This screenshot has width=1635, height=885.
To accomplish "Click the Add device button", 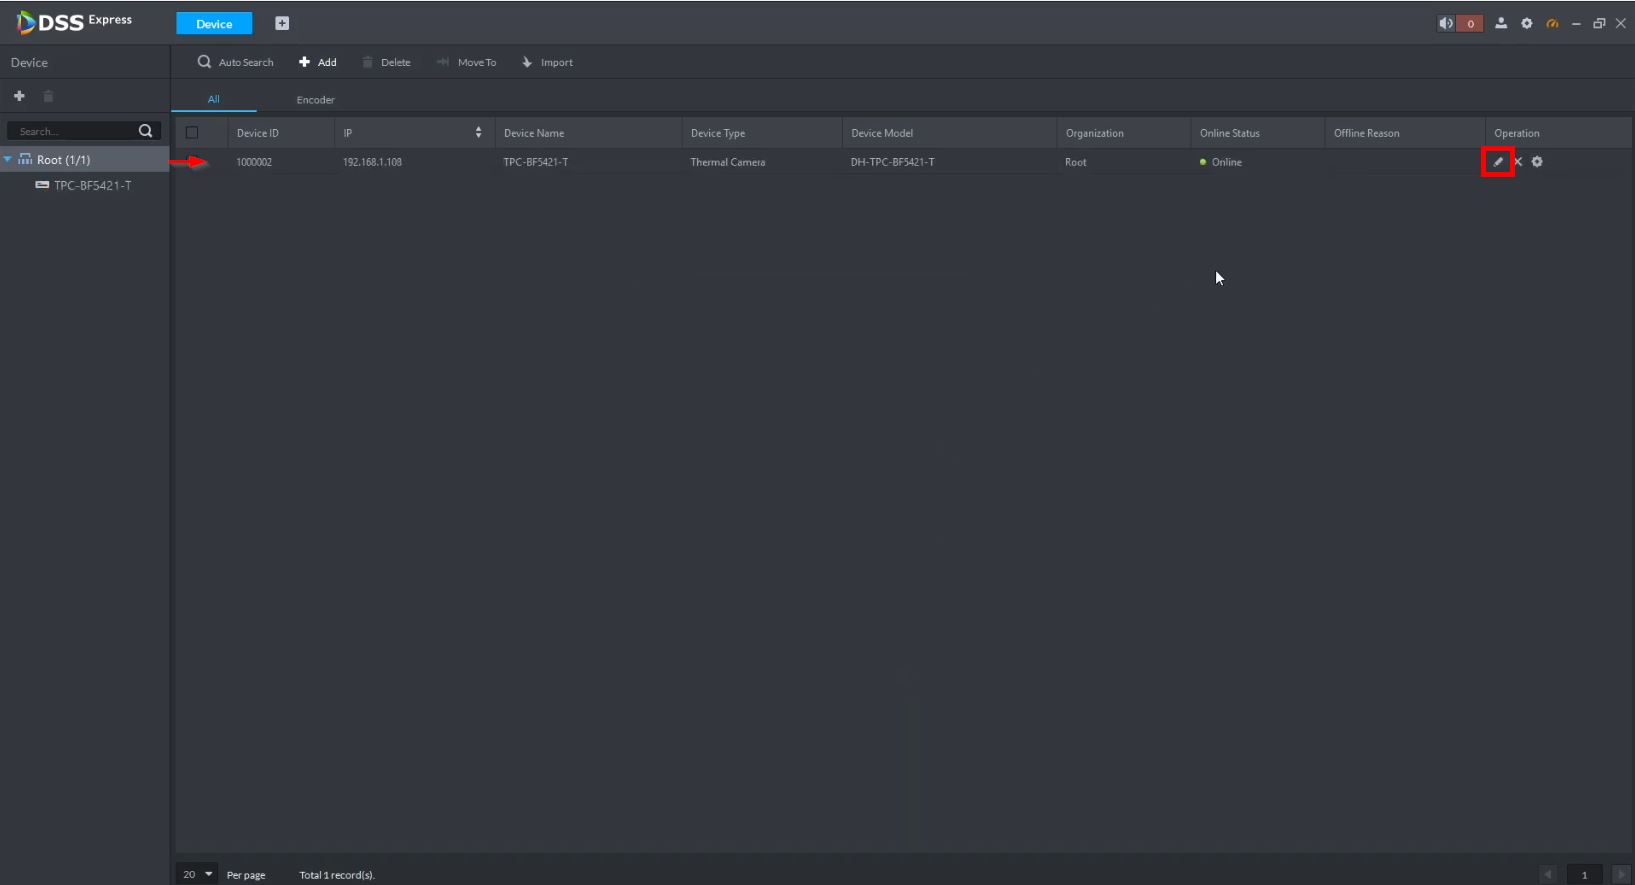I will click(318, 62).
